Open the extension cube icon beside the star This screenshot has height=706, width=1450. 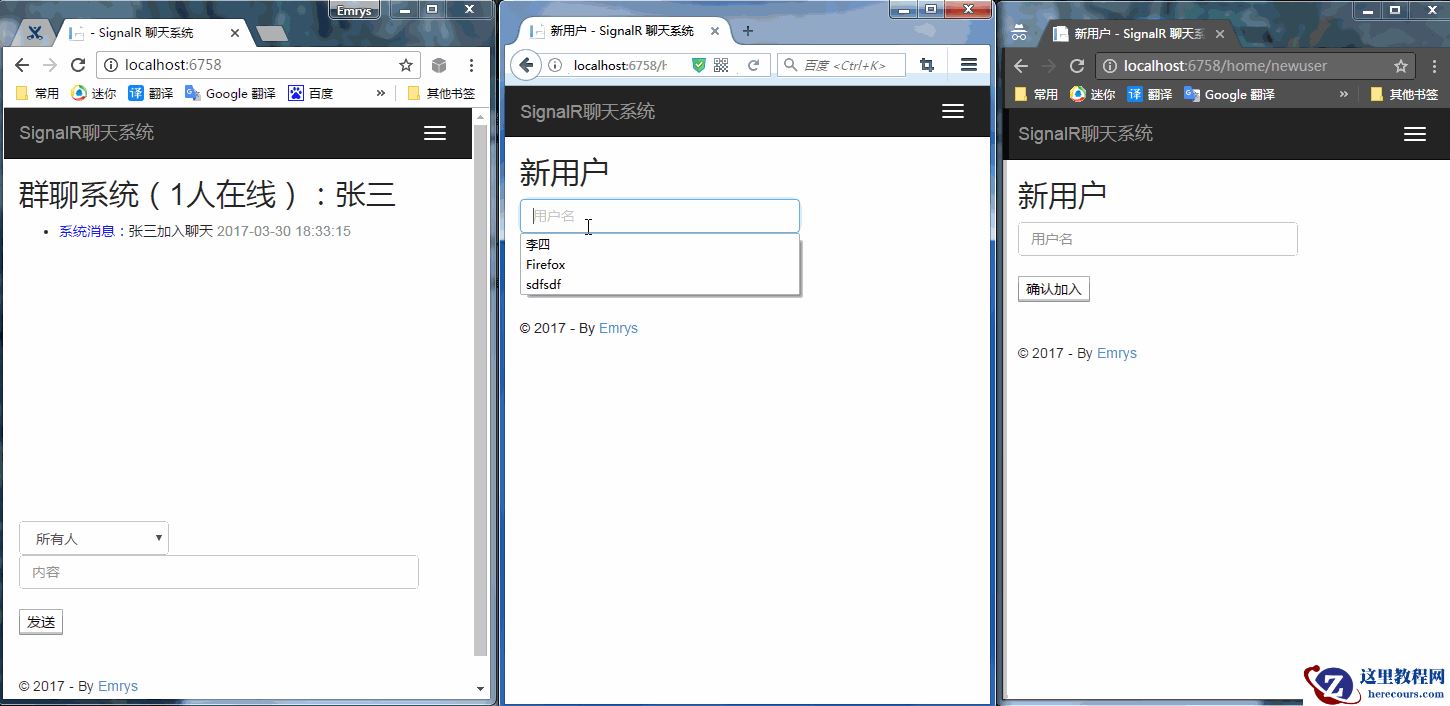click(x=438, y=65)
